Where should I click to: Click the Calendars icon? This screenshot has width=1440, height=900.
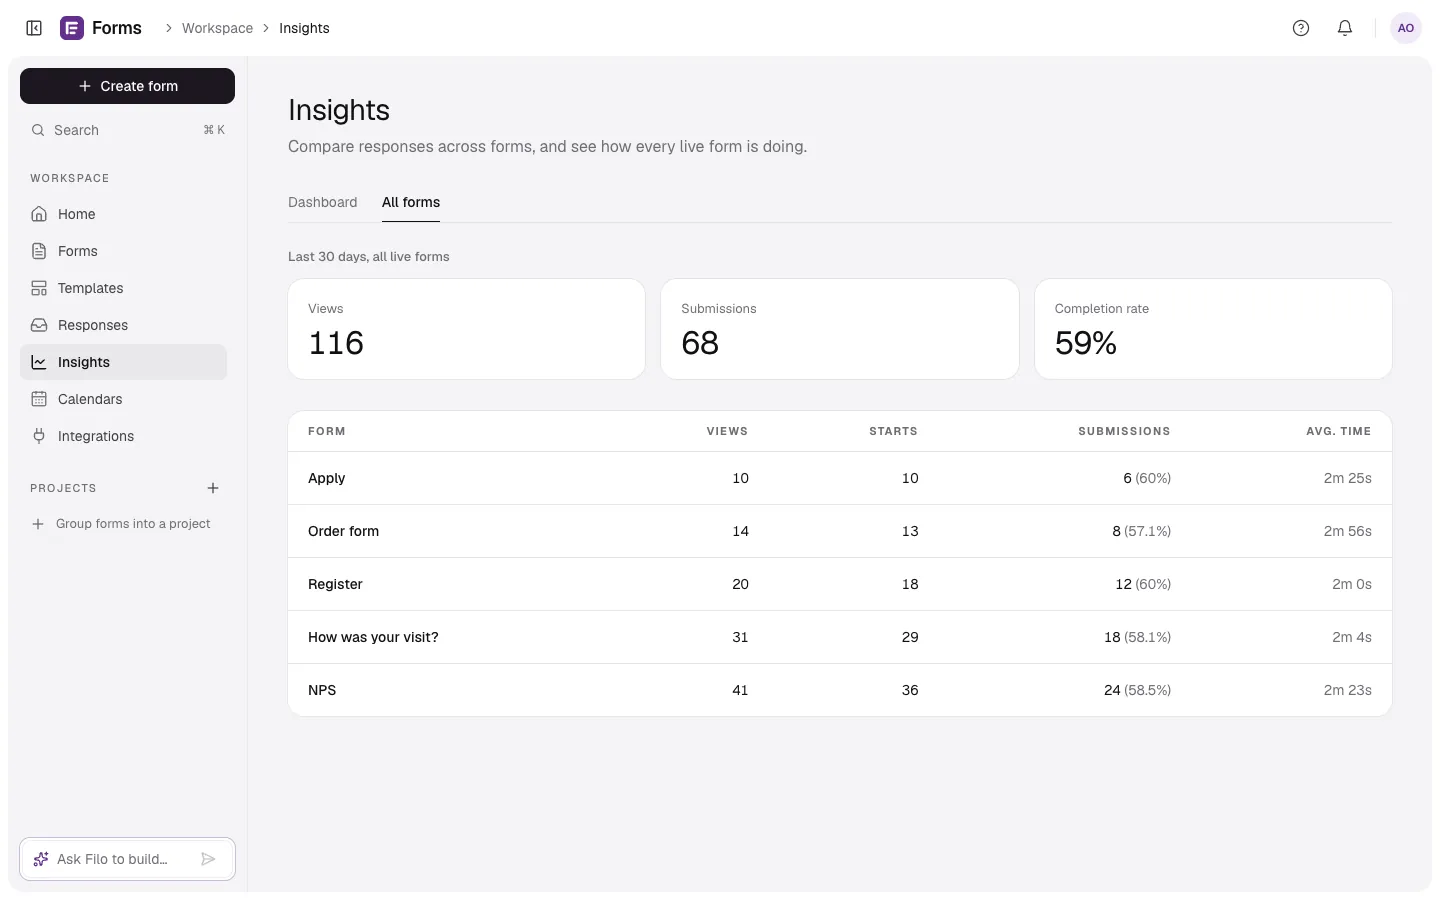click(39, 399)
